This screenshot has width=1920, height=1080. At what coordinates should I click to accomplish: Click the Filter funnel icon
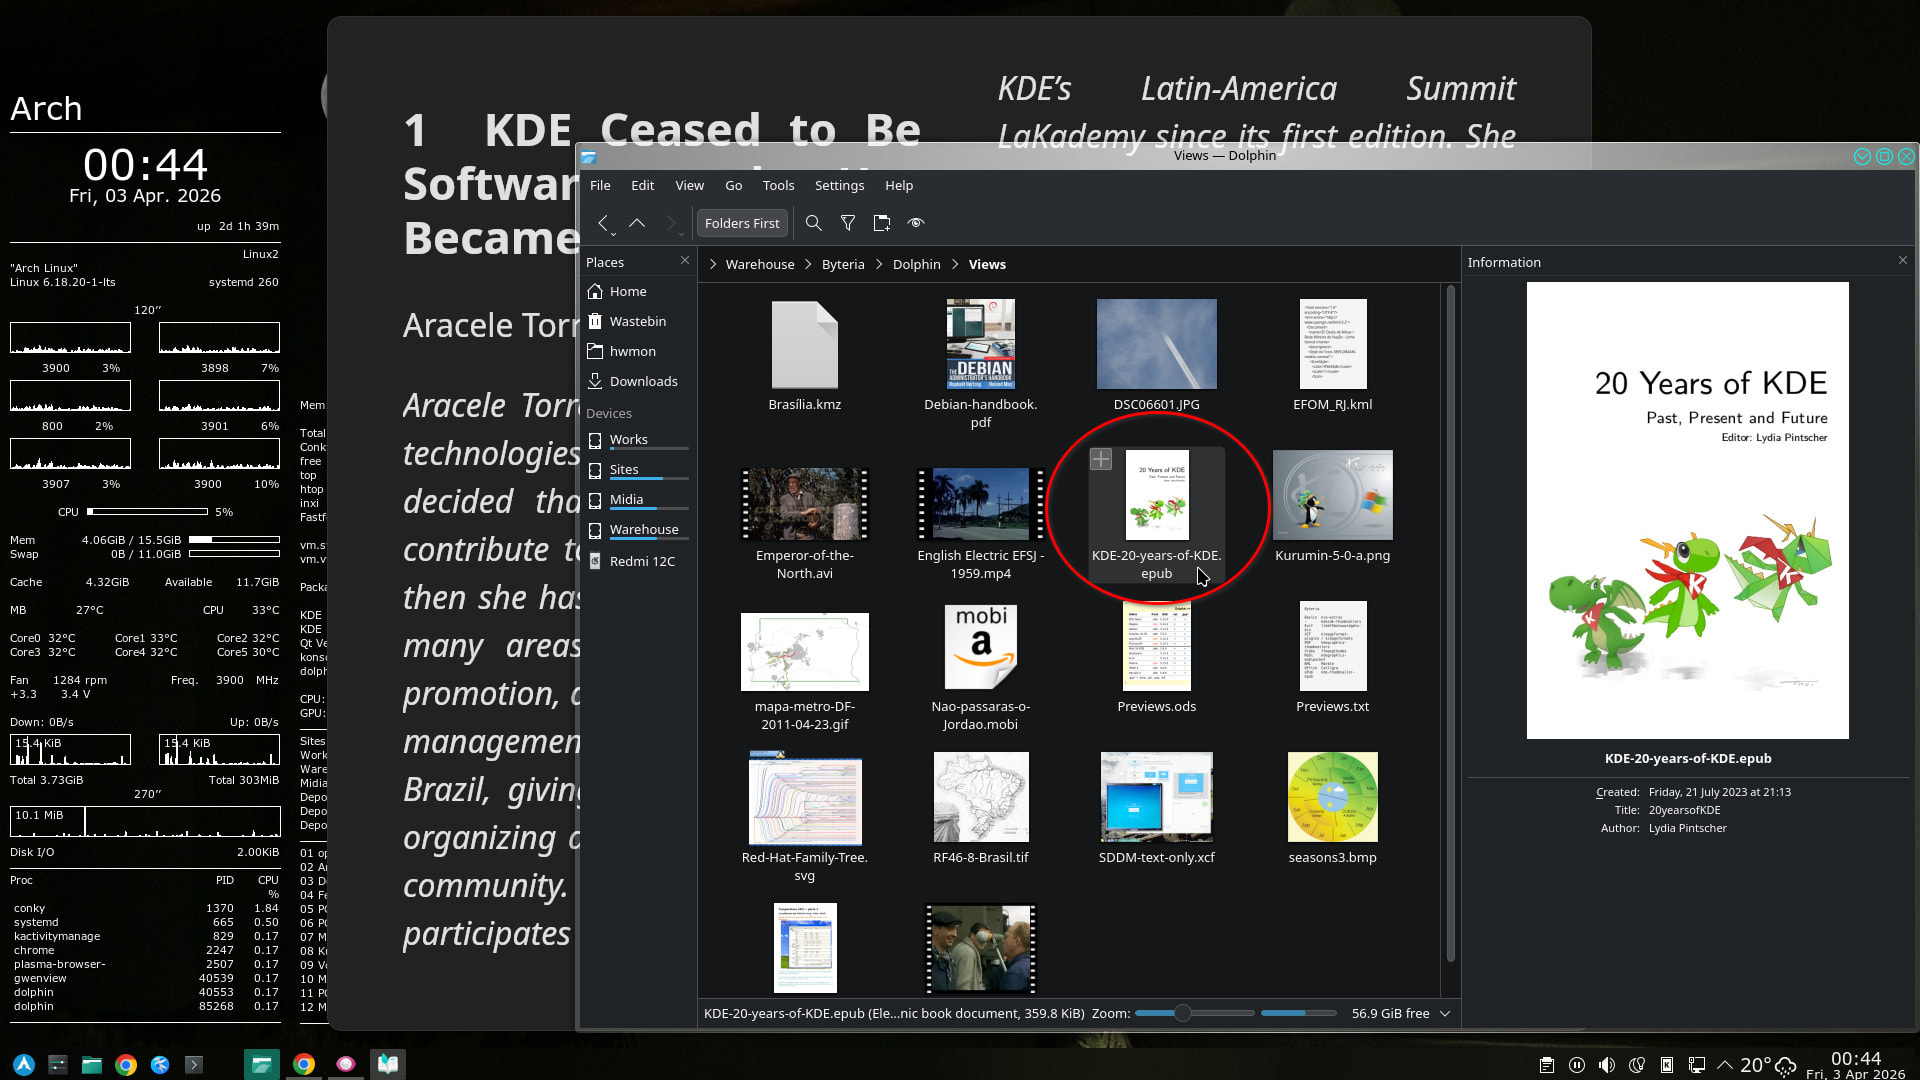[x=848, y=223]
